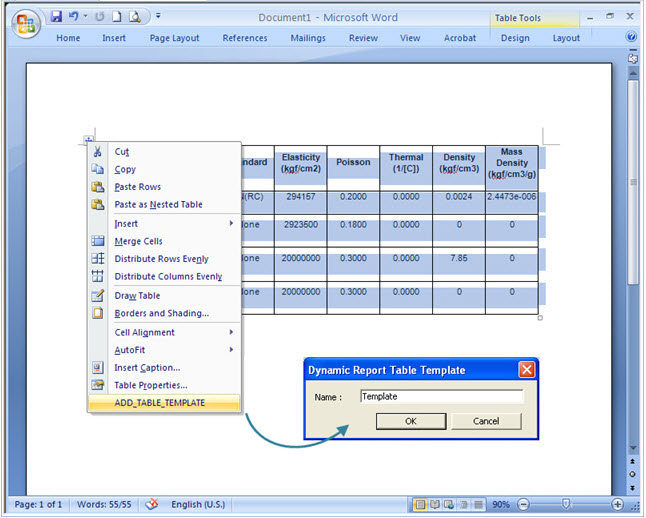Click the Undo arrow icon
Image resolution: width=646 pixels, height=518 pixels.
tap(74, 17)
